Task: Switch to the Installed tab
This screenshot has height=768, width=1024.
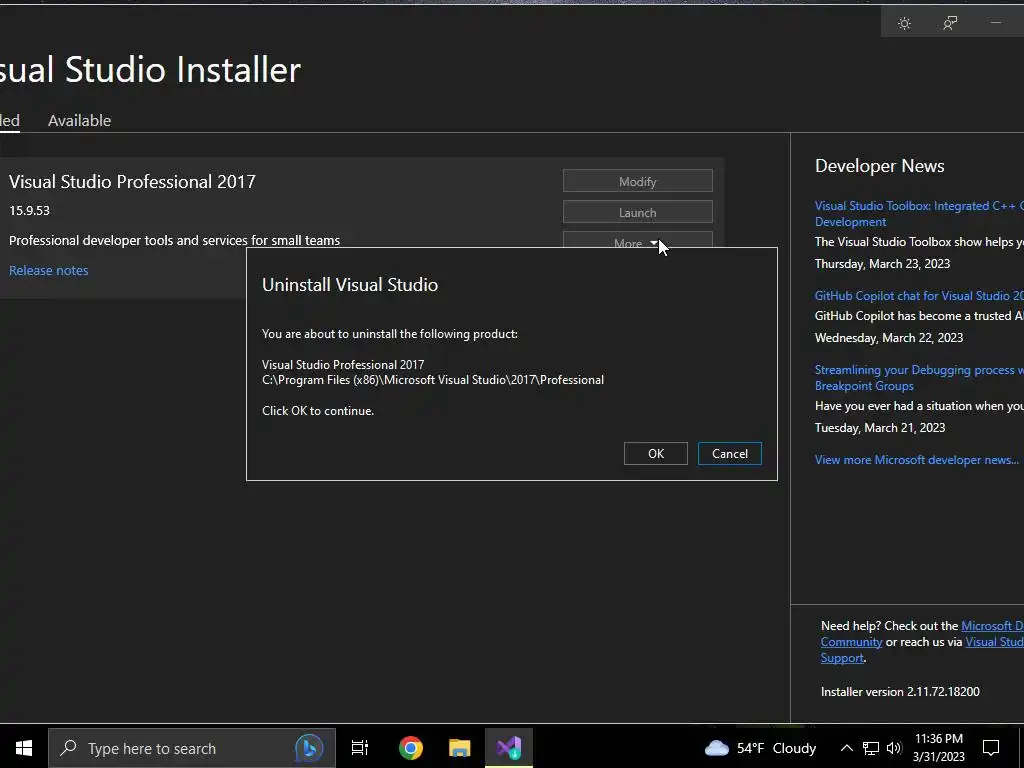Action: click(x=9, y=120)
